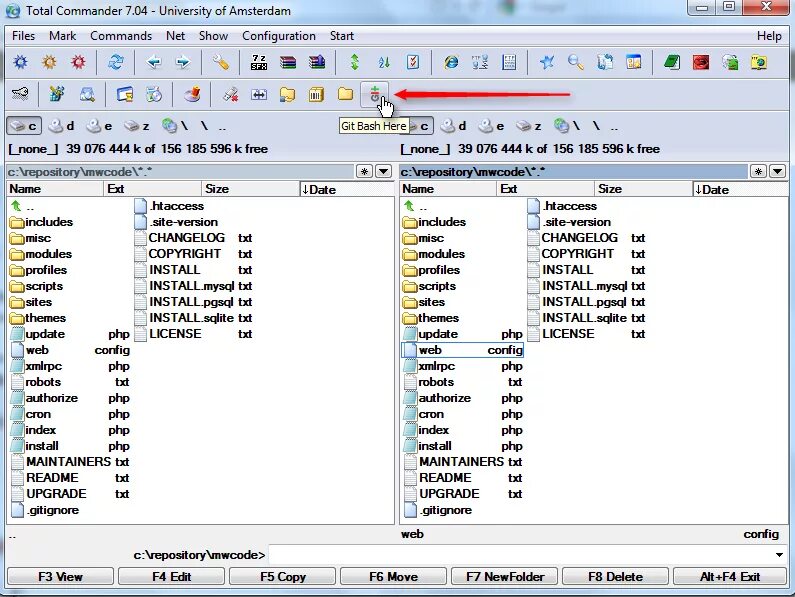Screen dimensions: 795x597
Task: Open the Mark menu
Action: 62,36
